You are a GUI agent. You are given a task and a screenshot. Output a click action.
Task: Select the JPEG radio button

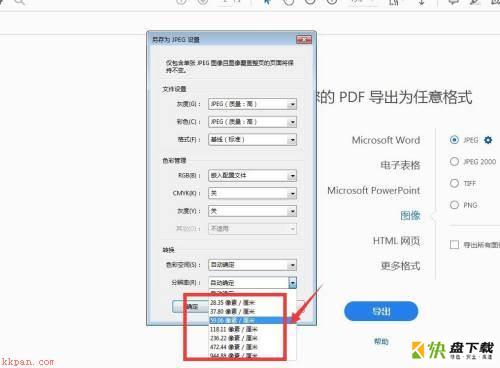pos(454,140)
